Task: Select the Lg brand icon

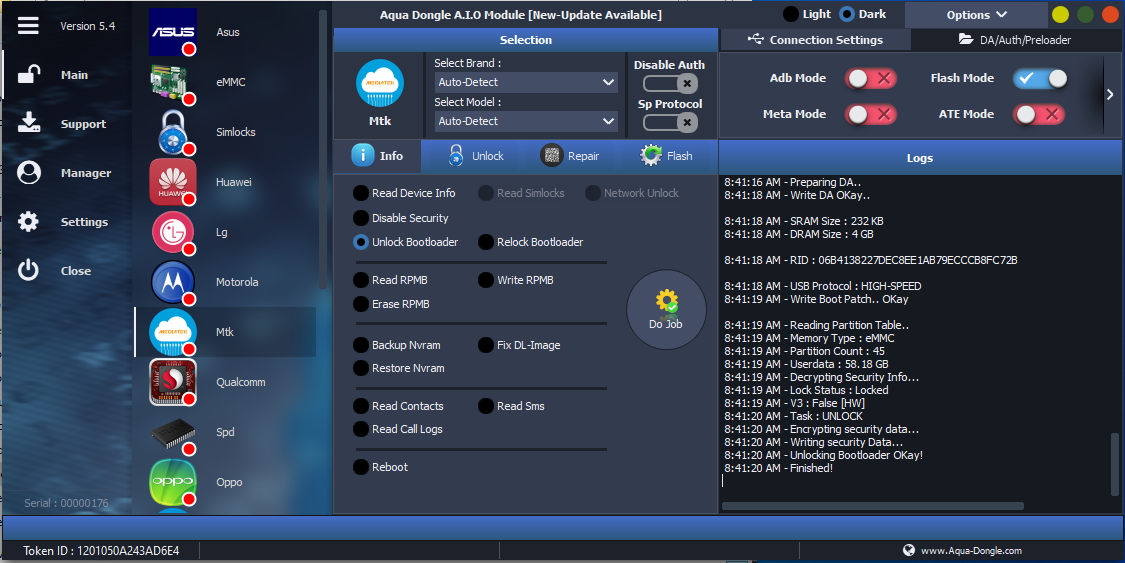Action: pos(173,232)
